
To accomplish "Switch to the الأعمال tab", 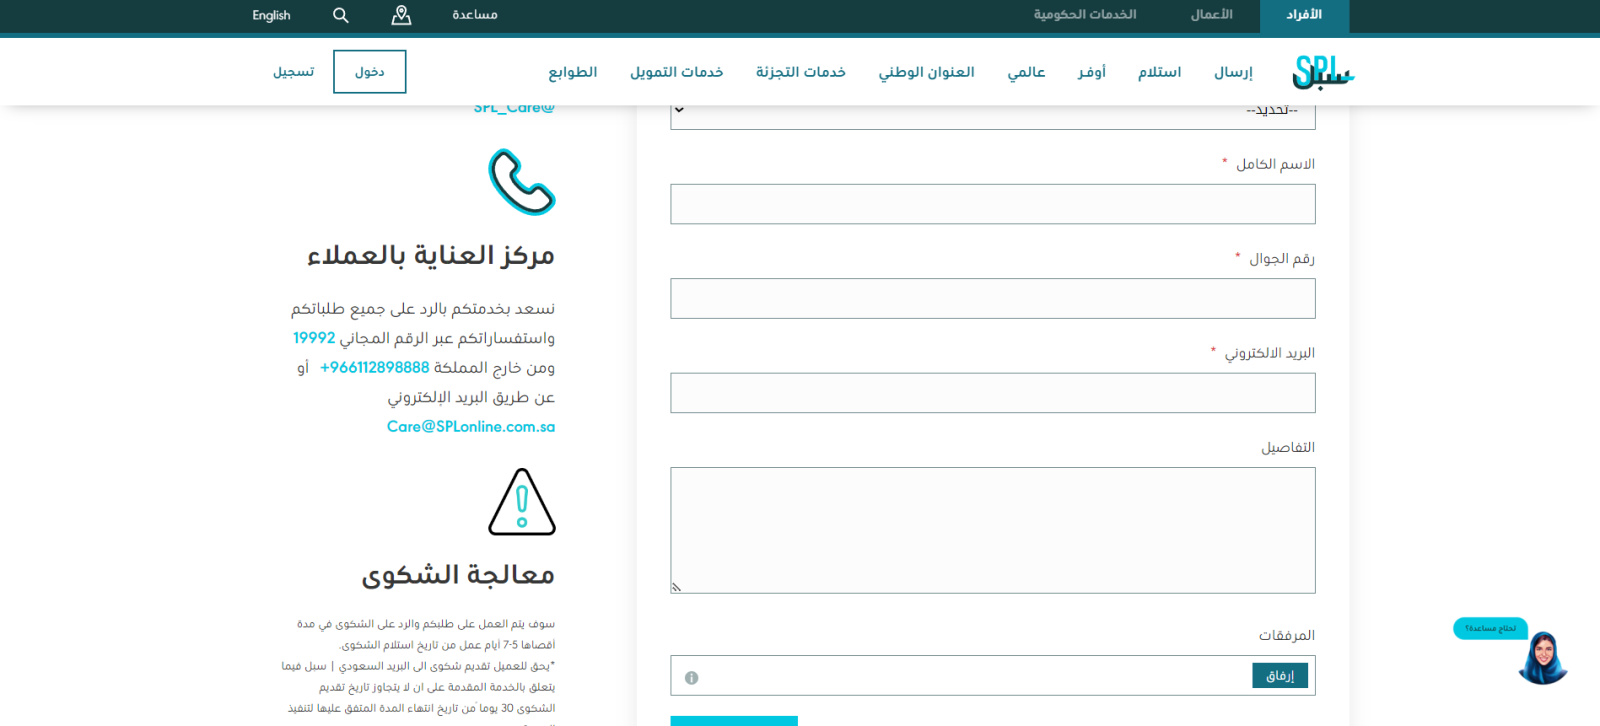I will [x=1211, y=15].
